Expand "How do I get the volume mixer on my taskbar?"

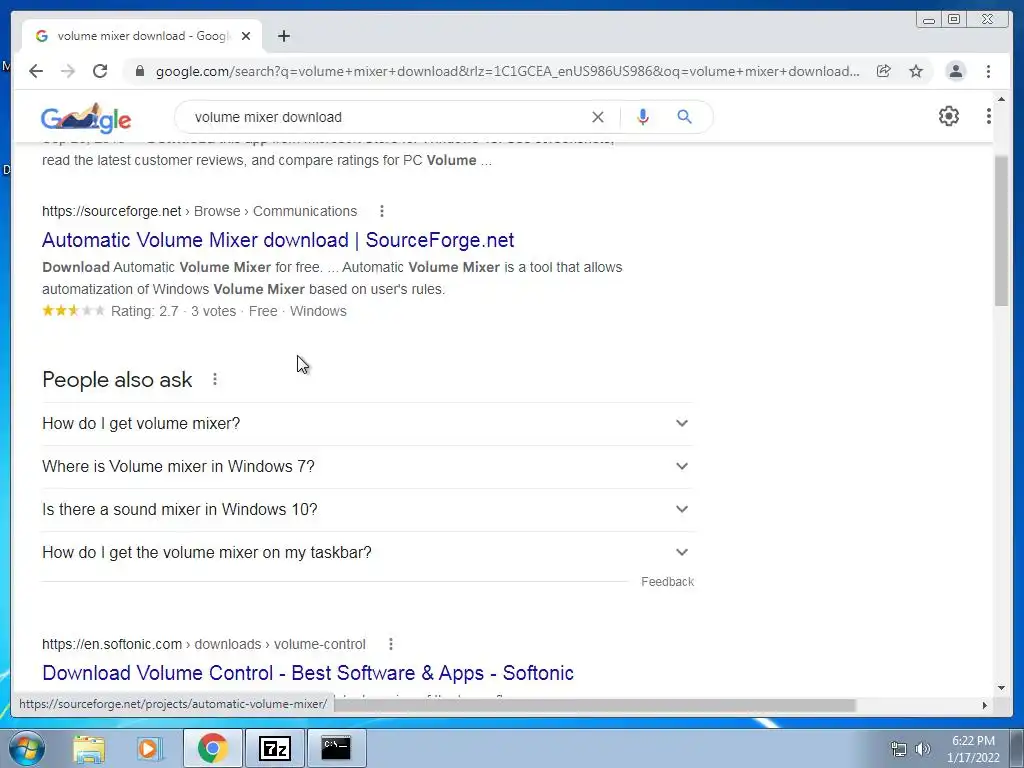click(x=367, y=552)
